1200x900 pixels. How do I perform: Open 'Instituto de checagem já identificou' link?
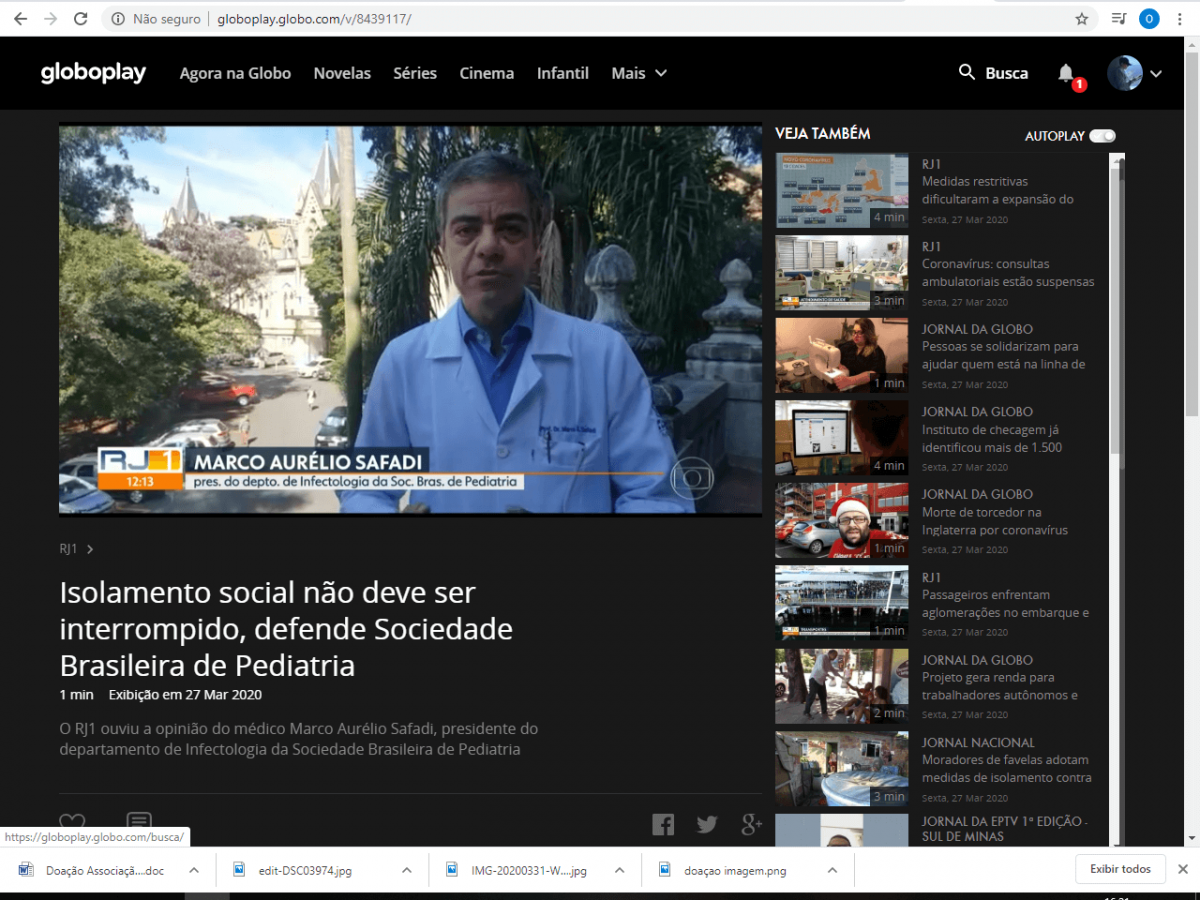pos(992,439)
